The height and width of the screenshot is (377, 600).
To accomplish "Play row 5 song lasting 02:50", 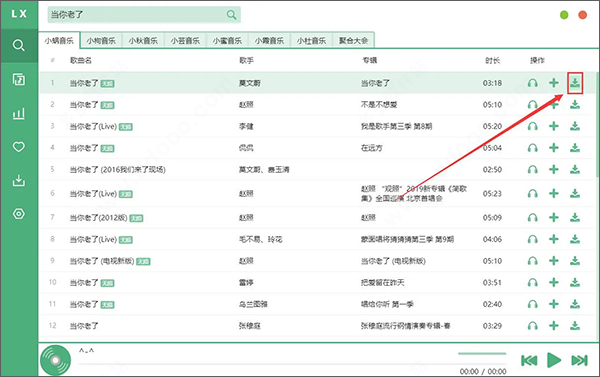I will (532, 169).
